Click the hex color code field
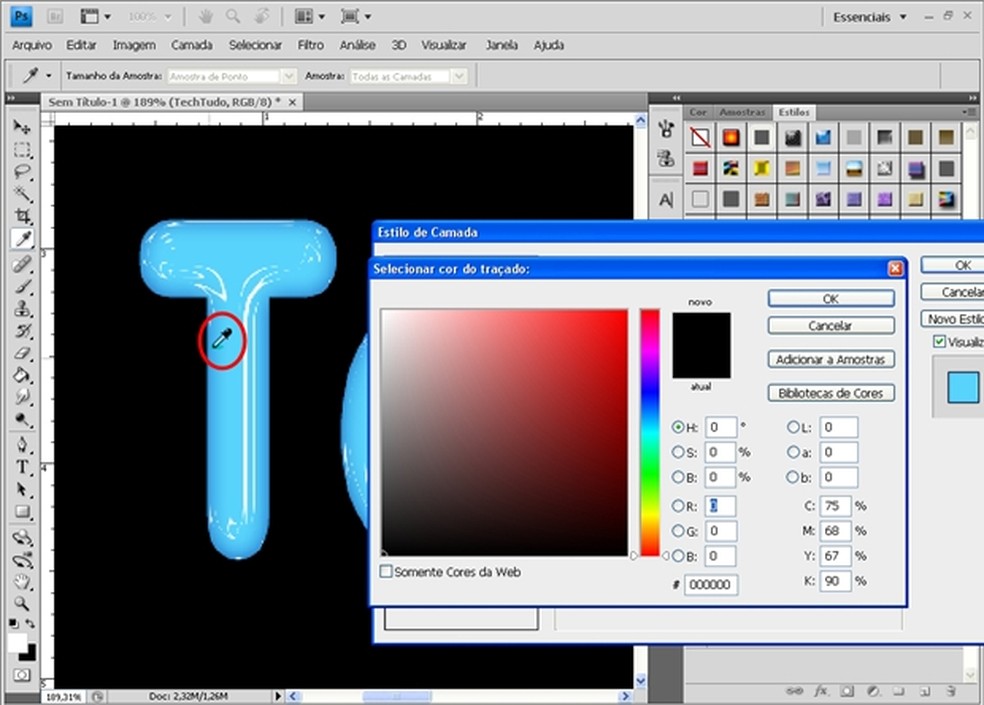The image size is (984, 705). 711,584
